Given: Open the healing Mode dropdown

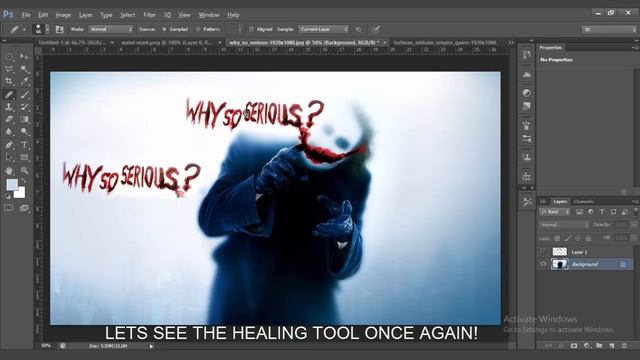Looking at the screenshot, I should (111, 29).
